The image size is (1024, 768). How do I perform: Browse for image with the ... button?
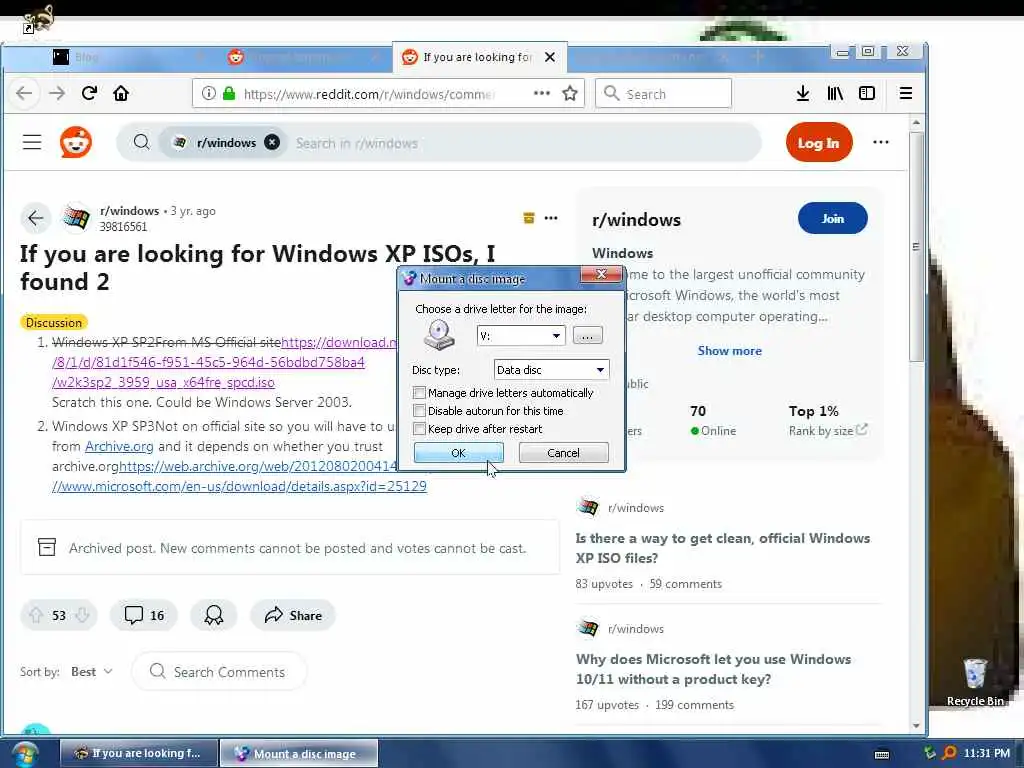click(587, 336)
